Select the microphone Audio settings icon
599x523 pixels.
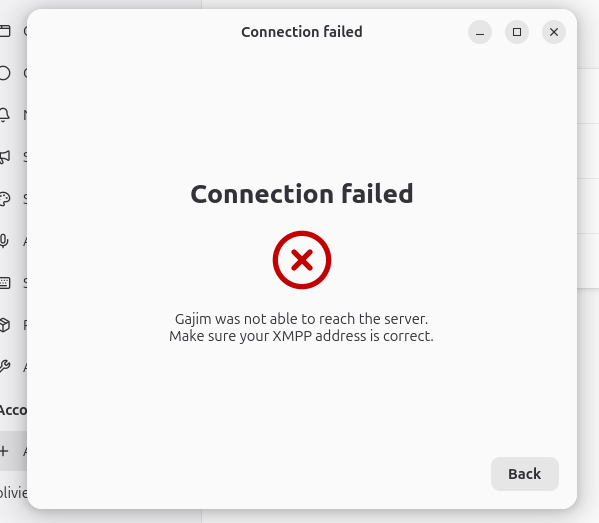[4, 241]
